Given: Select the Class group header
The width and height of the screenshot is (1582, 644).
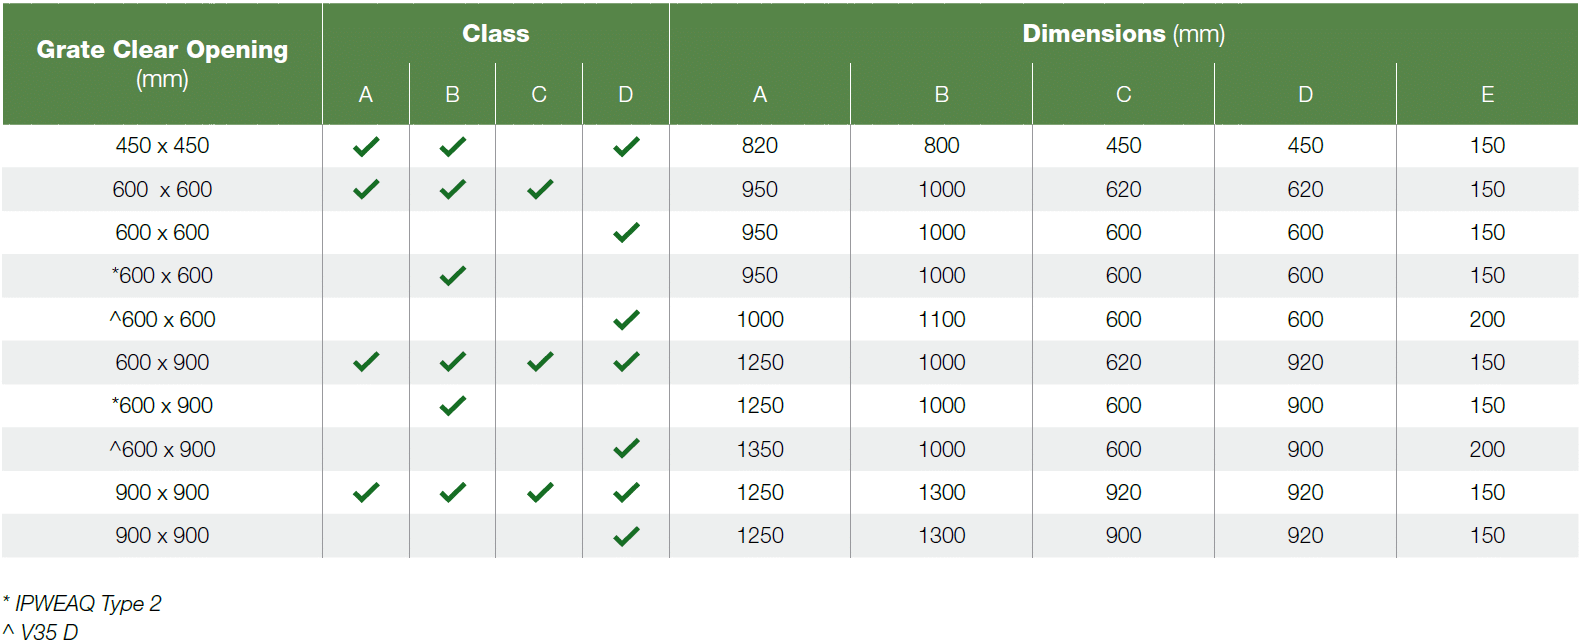Looking at the screenshot, I should (496, 34).
